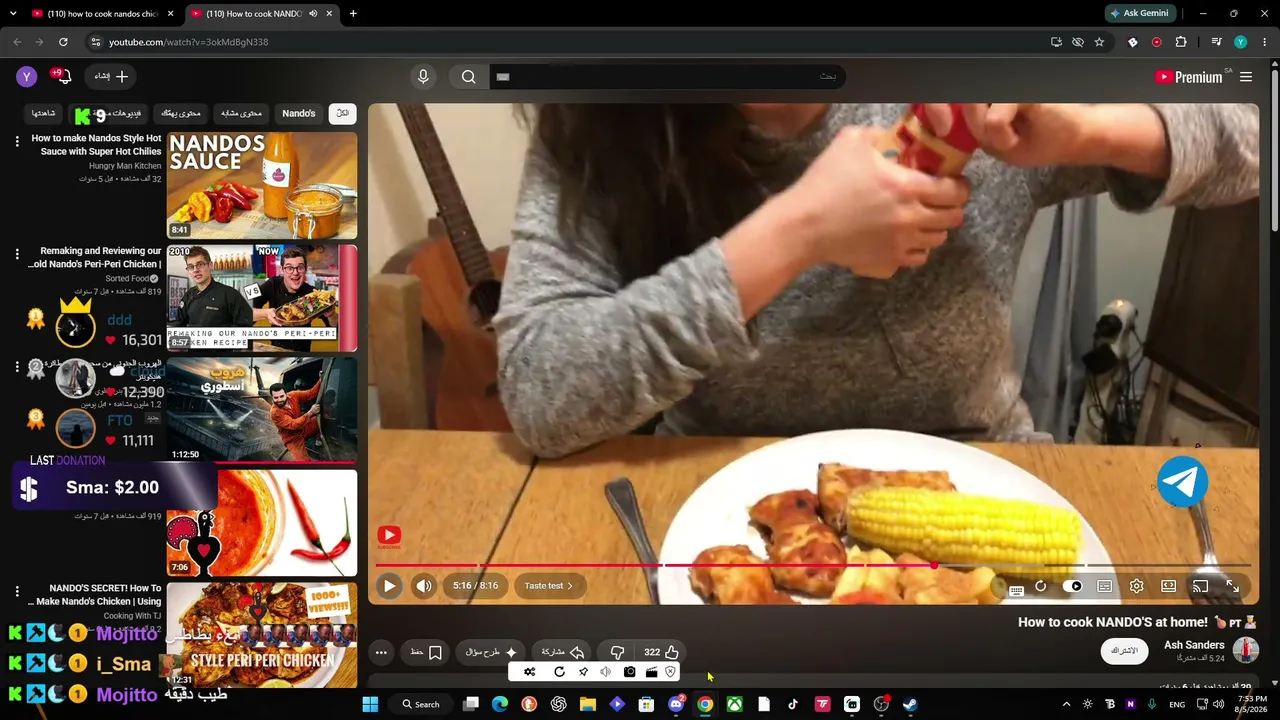Toggle subtitles in the video player
1280x720 pixels.
(x=1104, y=586)
